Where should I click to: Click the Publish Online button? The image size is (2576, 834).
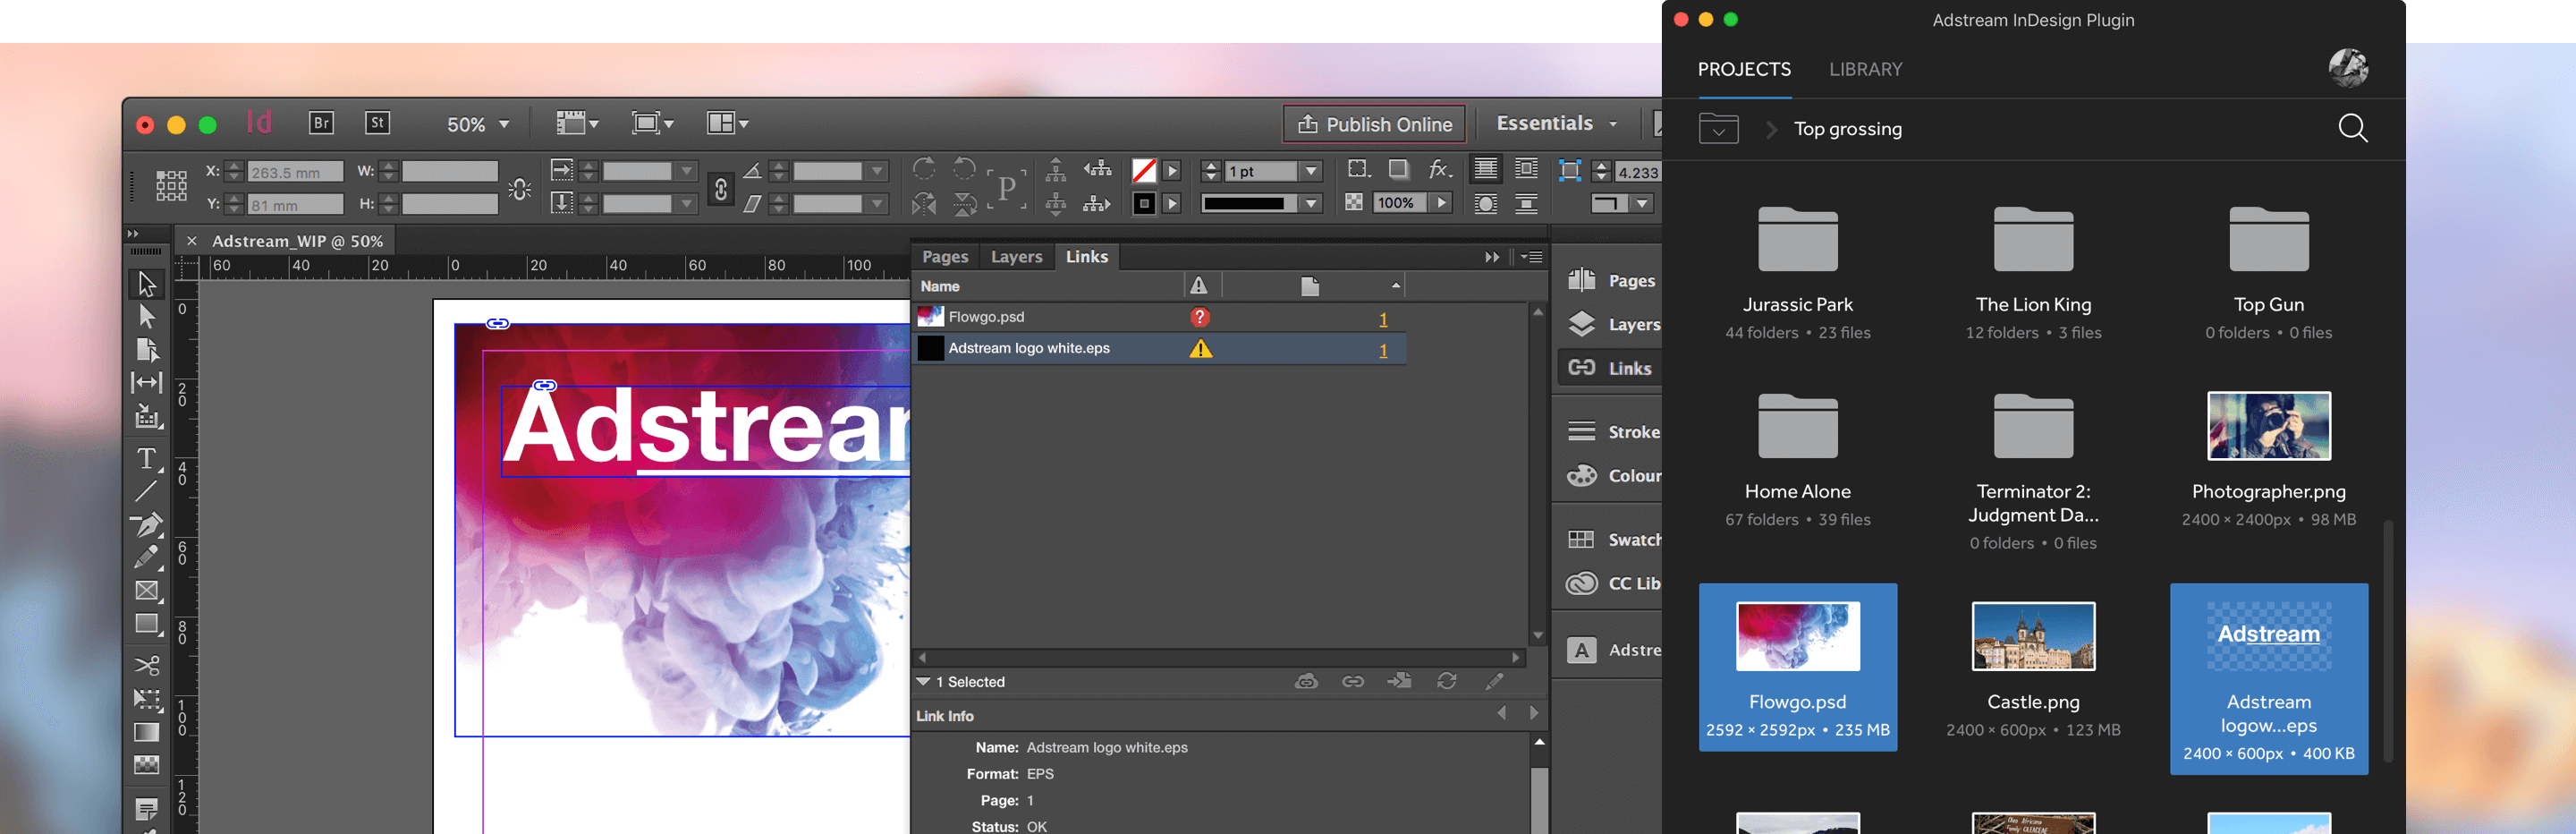click(1374, 124)
